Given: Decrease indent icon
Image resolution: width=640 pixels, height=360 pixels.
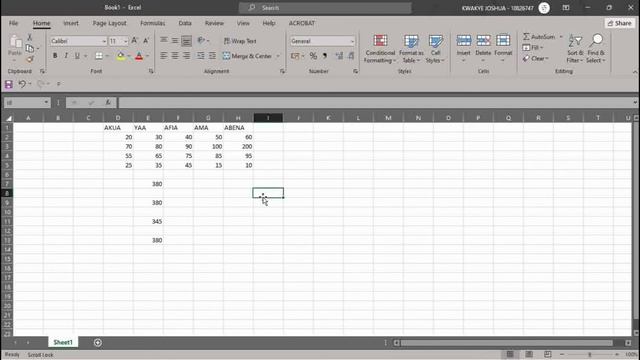Looking at the screenshot, I should point(200,56).
